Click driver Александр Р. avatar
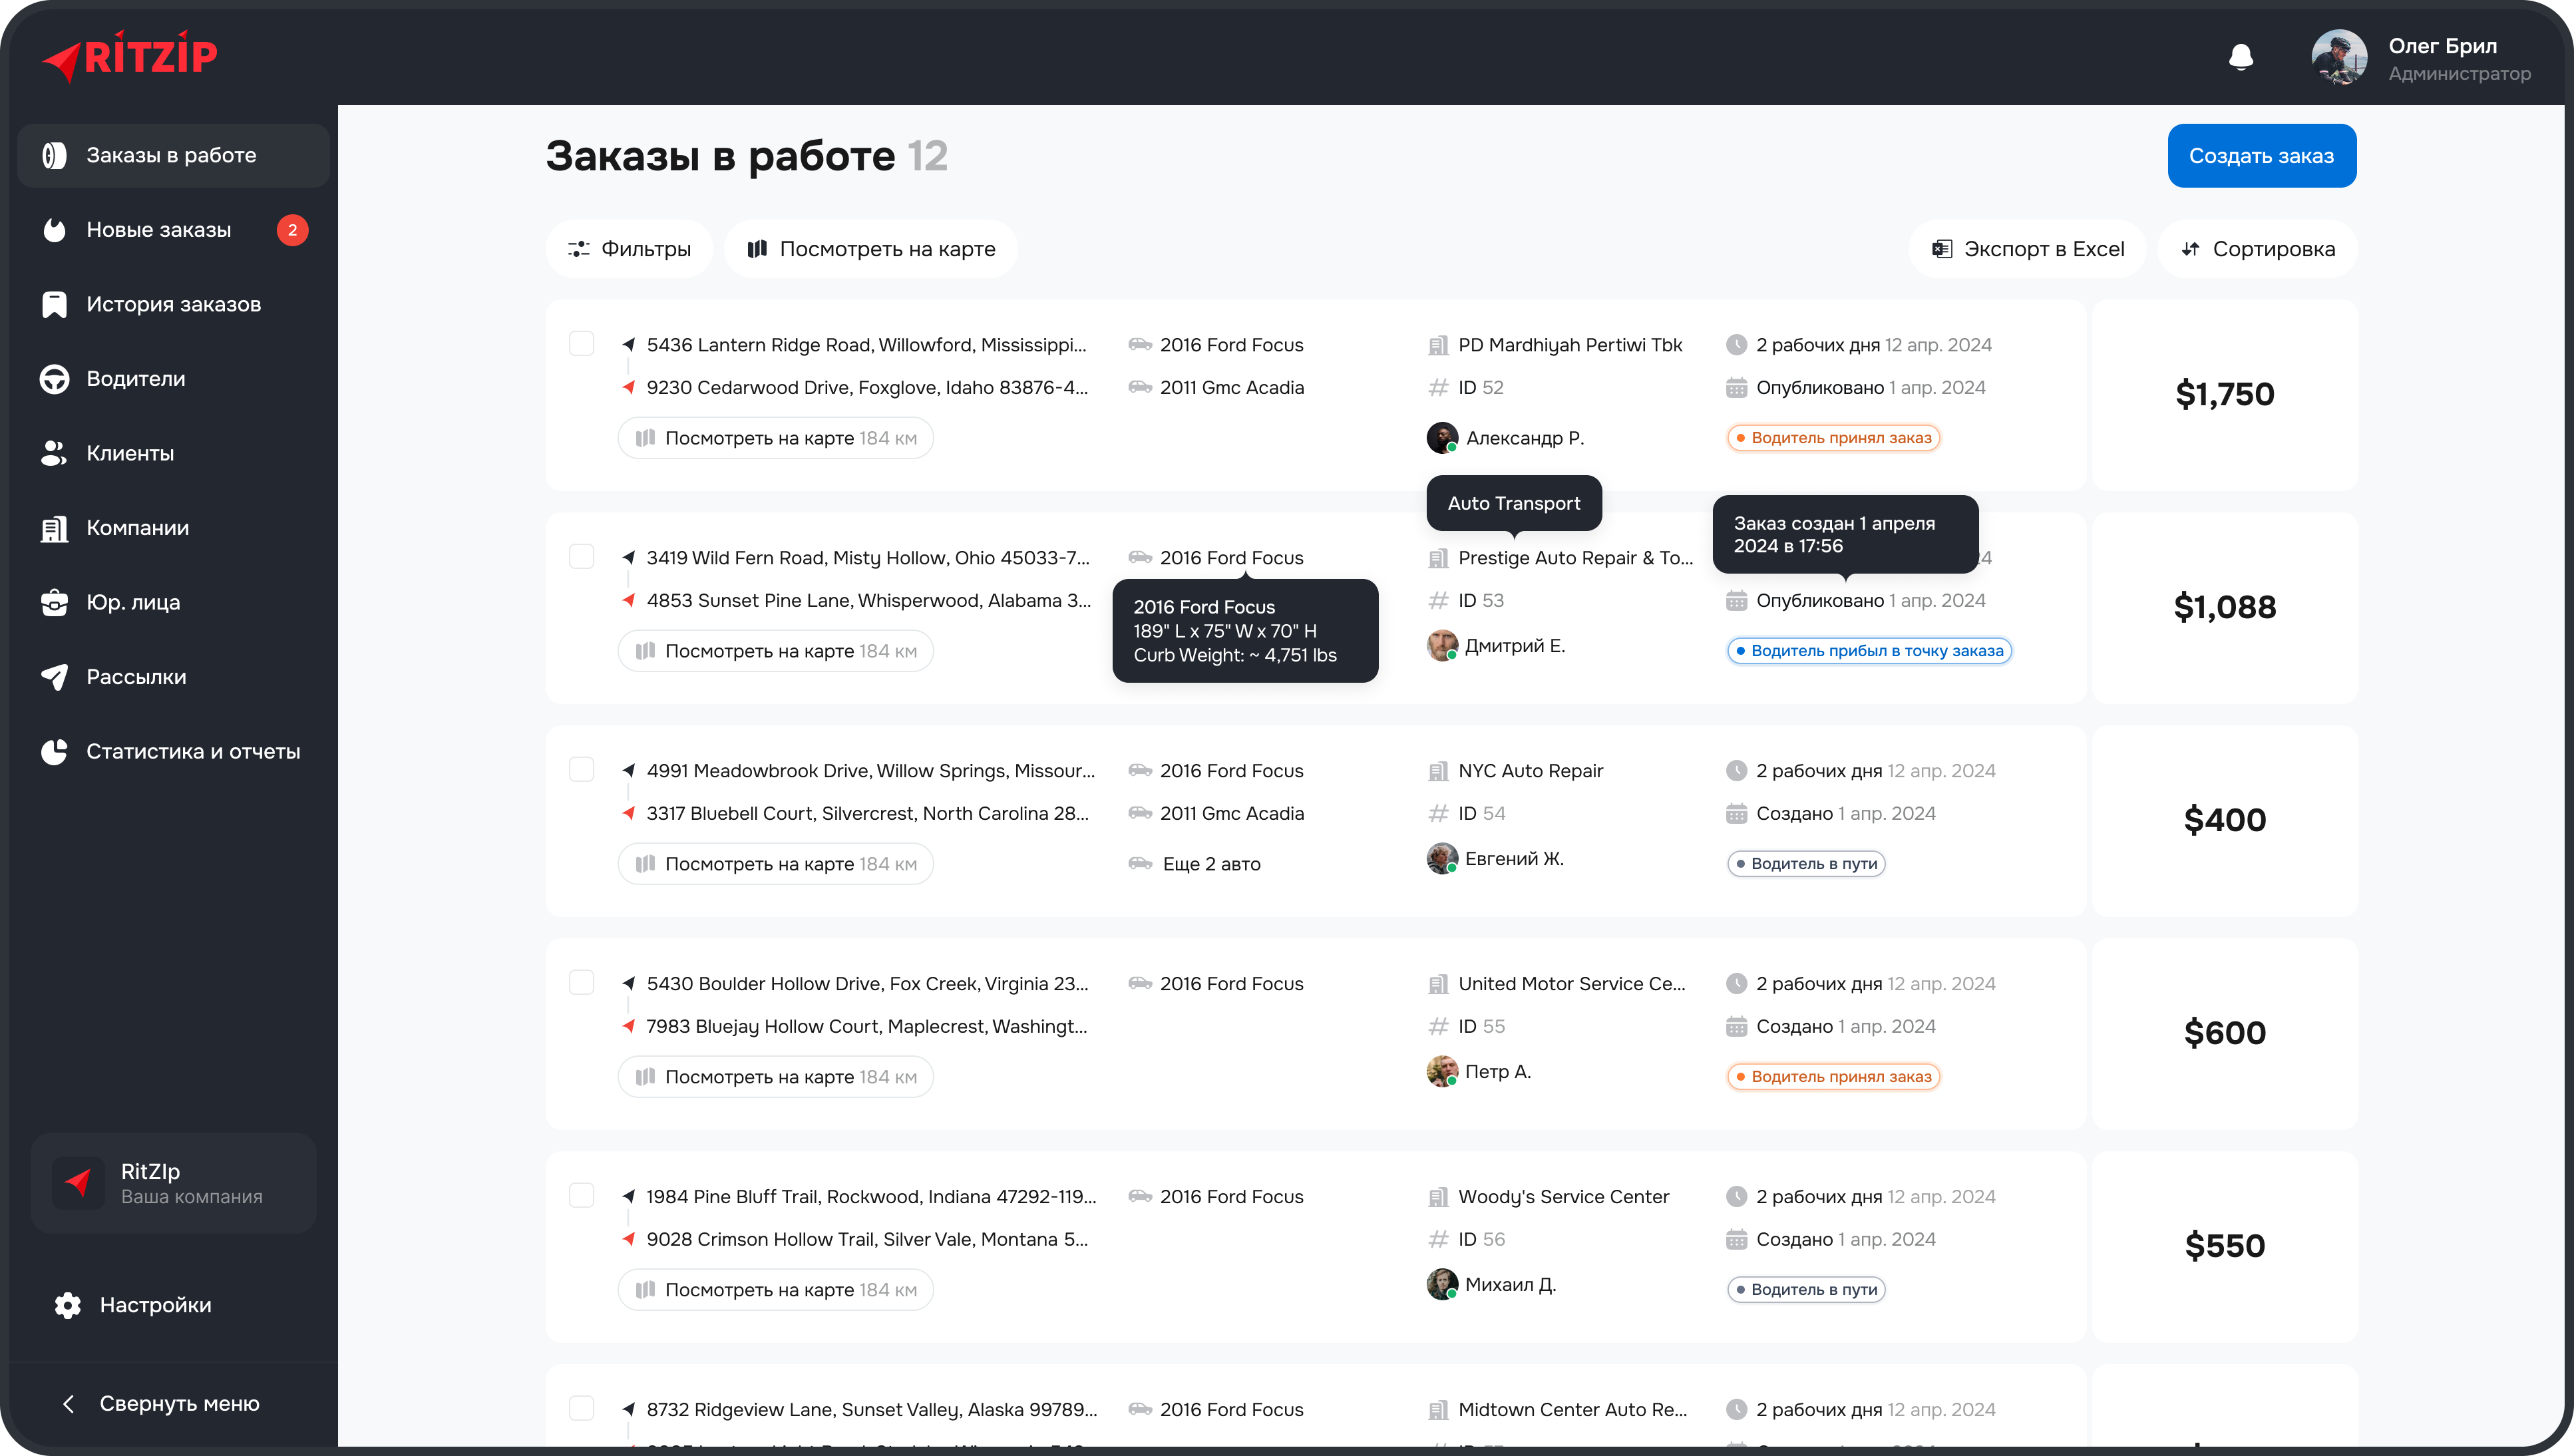This screenshot has height=1456, width=2574. tap(1441, 438)
